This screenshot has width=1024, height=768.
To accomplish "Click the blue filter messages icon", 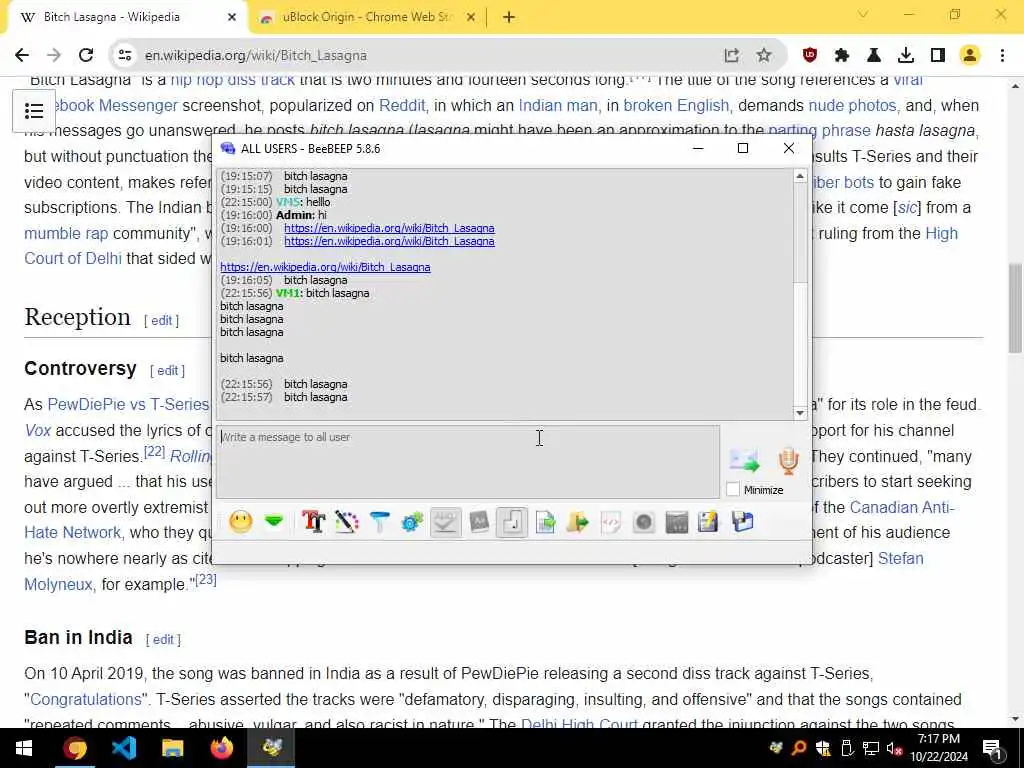I will pyautogui.click(x=379, y=522).
